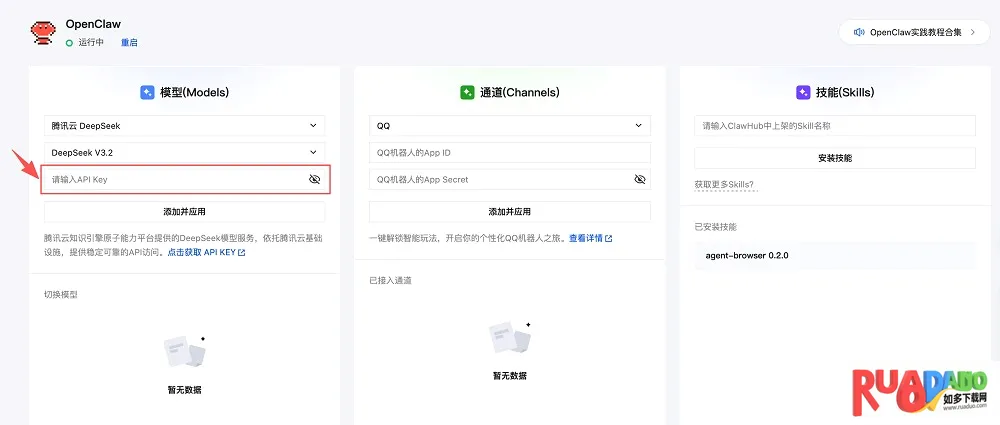Click the chevron arrow in tutorial button
The height and width of the screenshot is (425, 1000).
click(973, 32)
